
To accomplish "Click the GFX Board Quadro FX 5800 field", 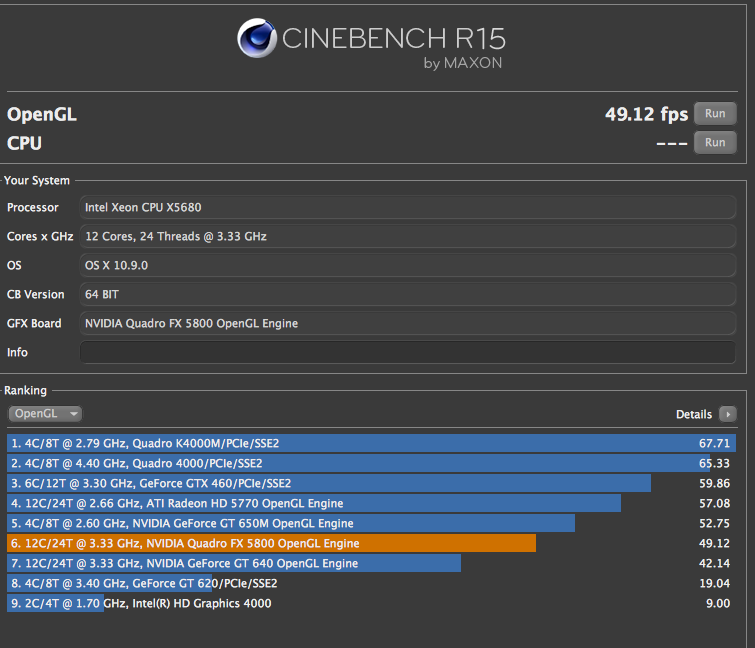I will pyautogui.click(x=407, y=323).
